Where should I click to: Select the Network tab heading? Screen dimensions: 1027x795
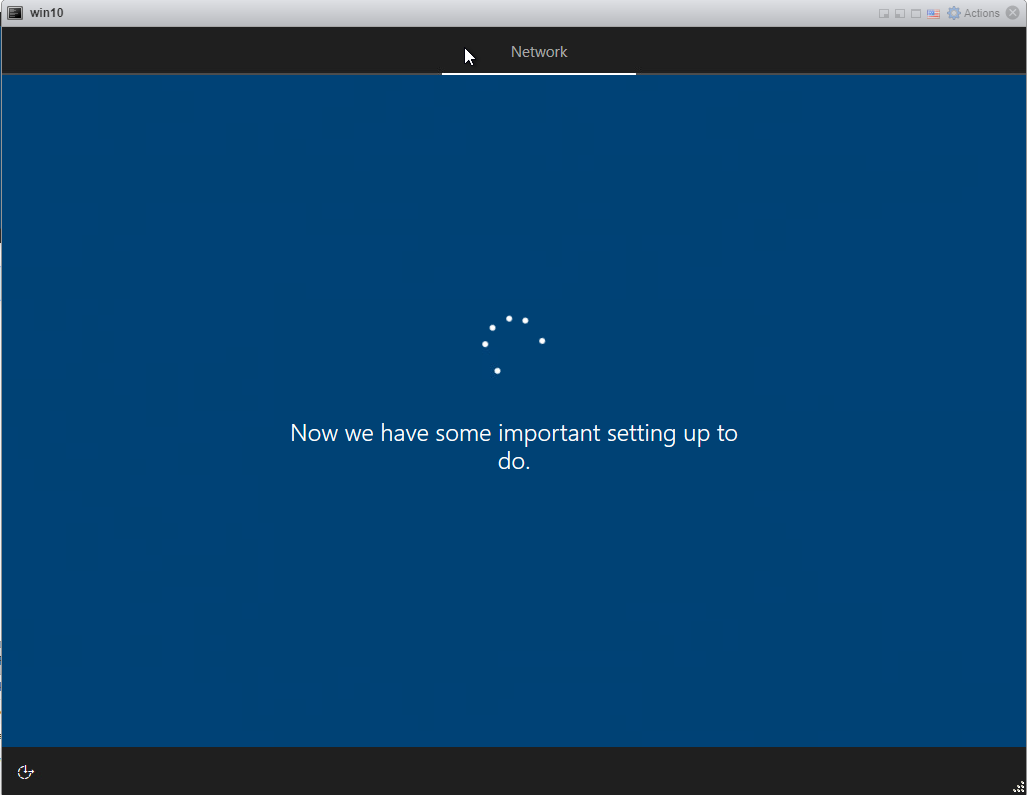pos(538,52)
